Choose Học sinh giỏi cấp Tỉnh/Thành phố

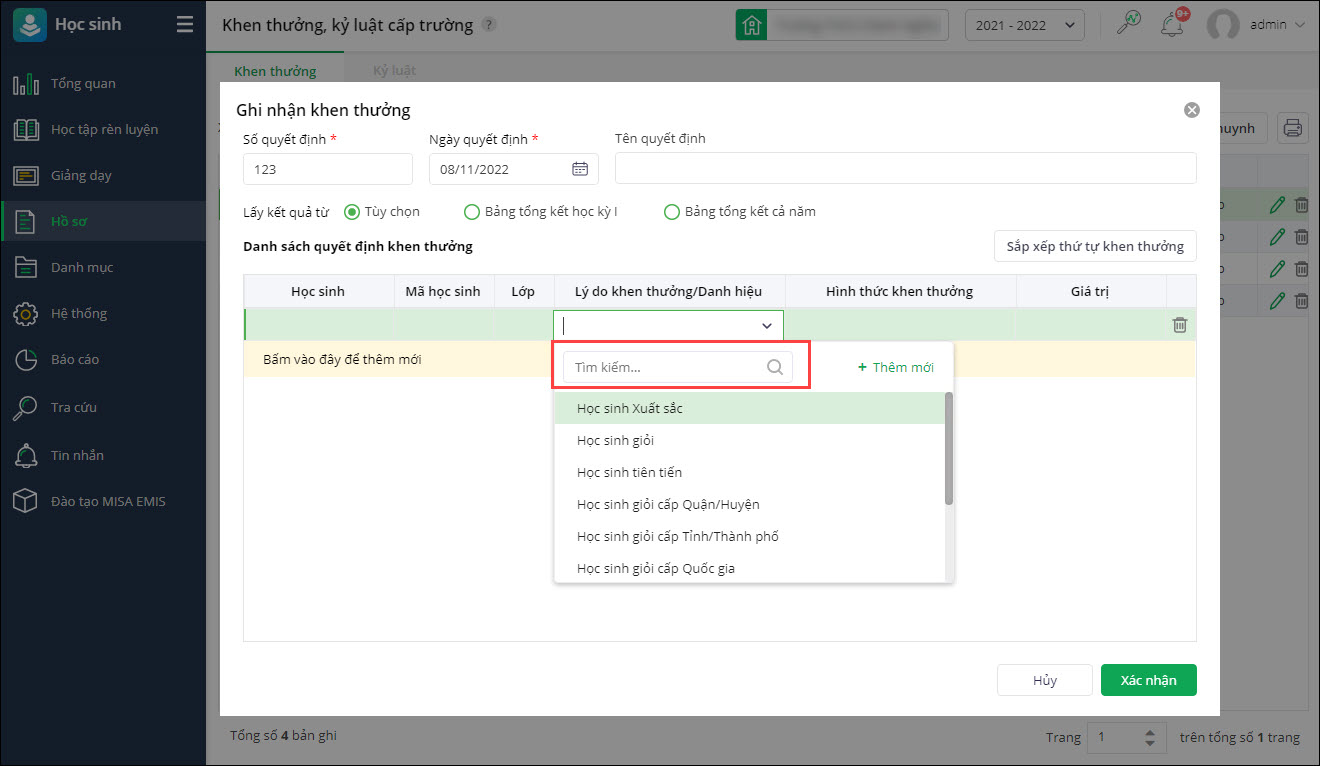(x=750, y=536)
